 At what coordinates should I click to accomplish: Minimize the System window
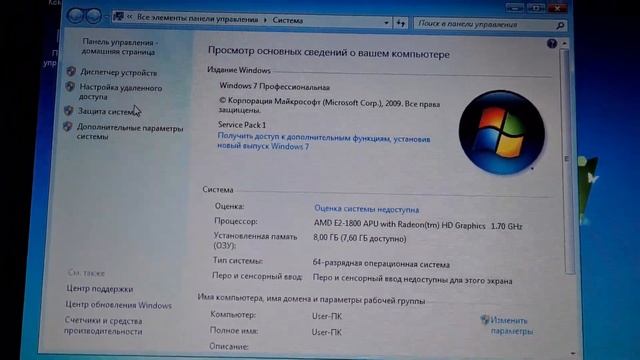pos(515,8)
